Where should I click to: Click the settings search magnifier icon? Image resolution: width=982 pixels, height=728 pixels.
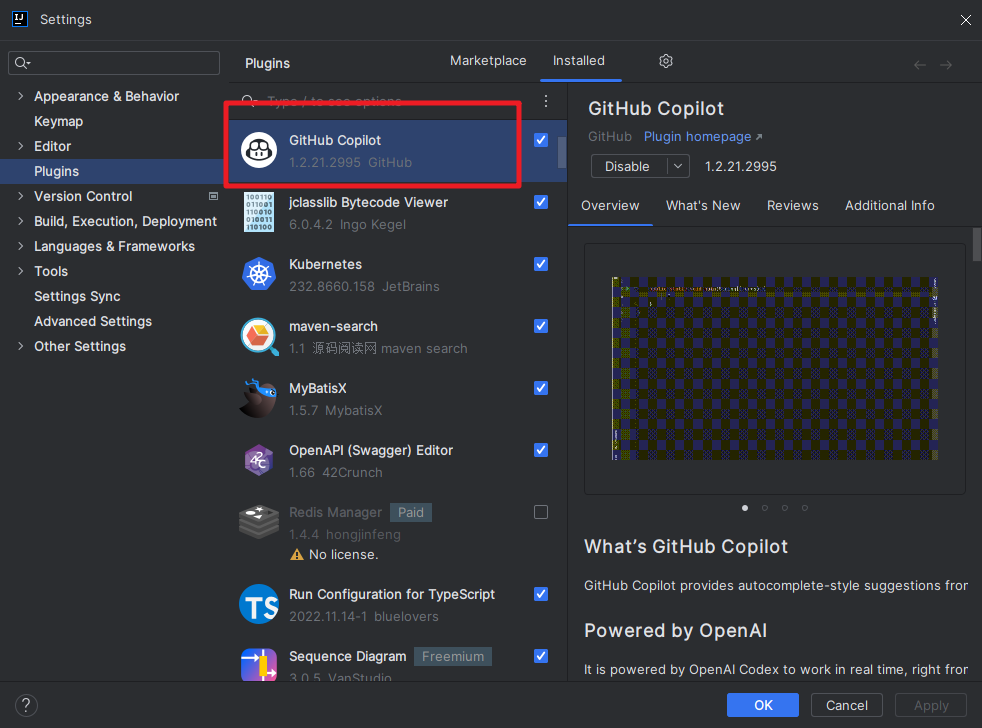(22, 63)
